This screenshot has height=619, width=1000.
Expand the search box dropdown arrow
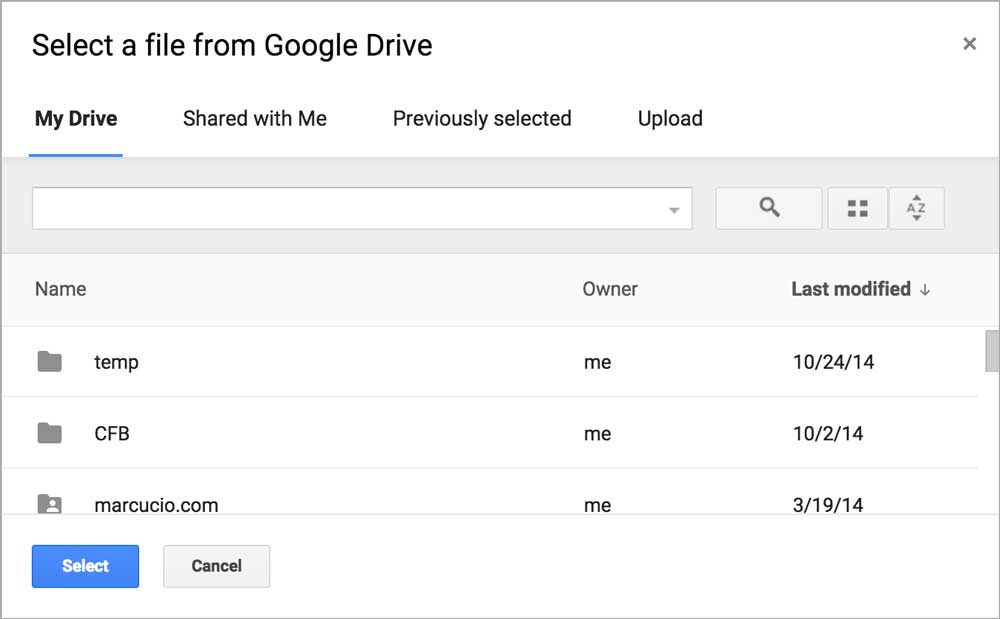click(x=674, y=210)
